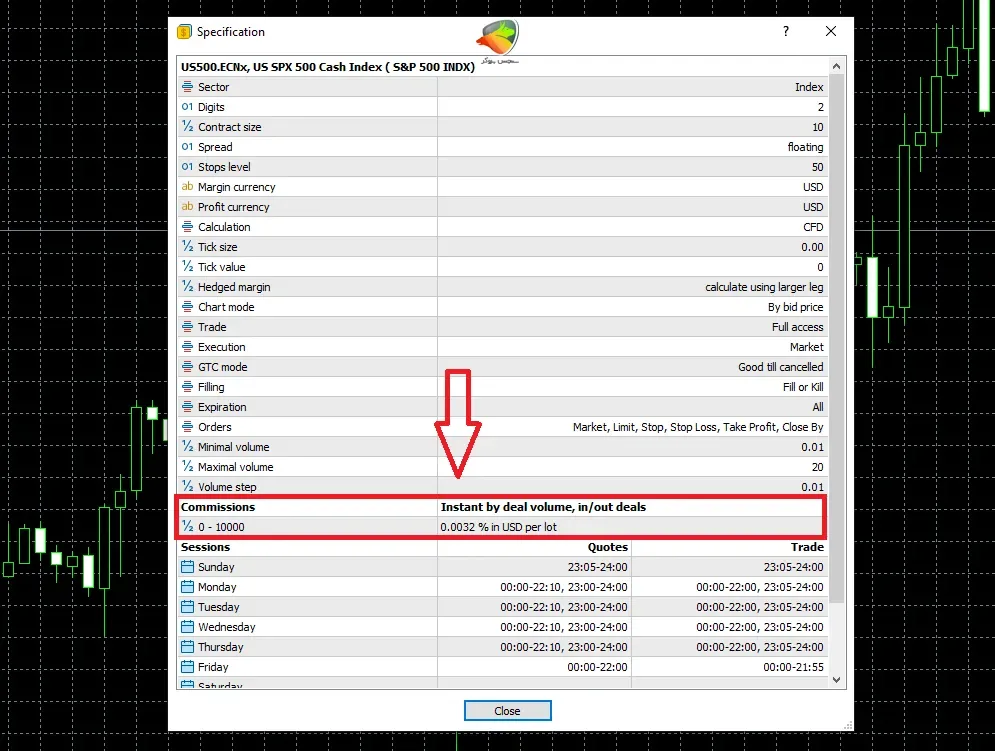Click the Minimal volume row icon
This screenshot has width=995, height=751.
(187, 446)
